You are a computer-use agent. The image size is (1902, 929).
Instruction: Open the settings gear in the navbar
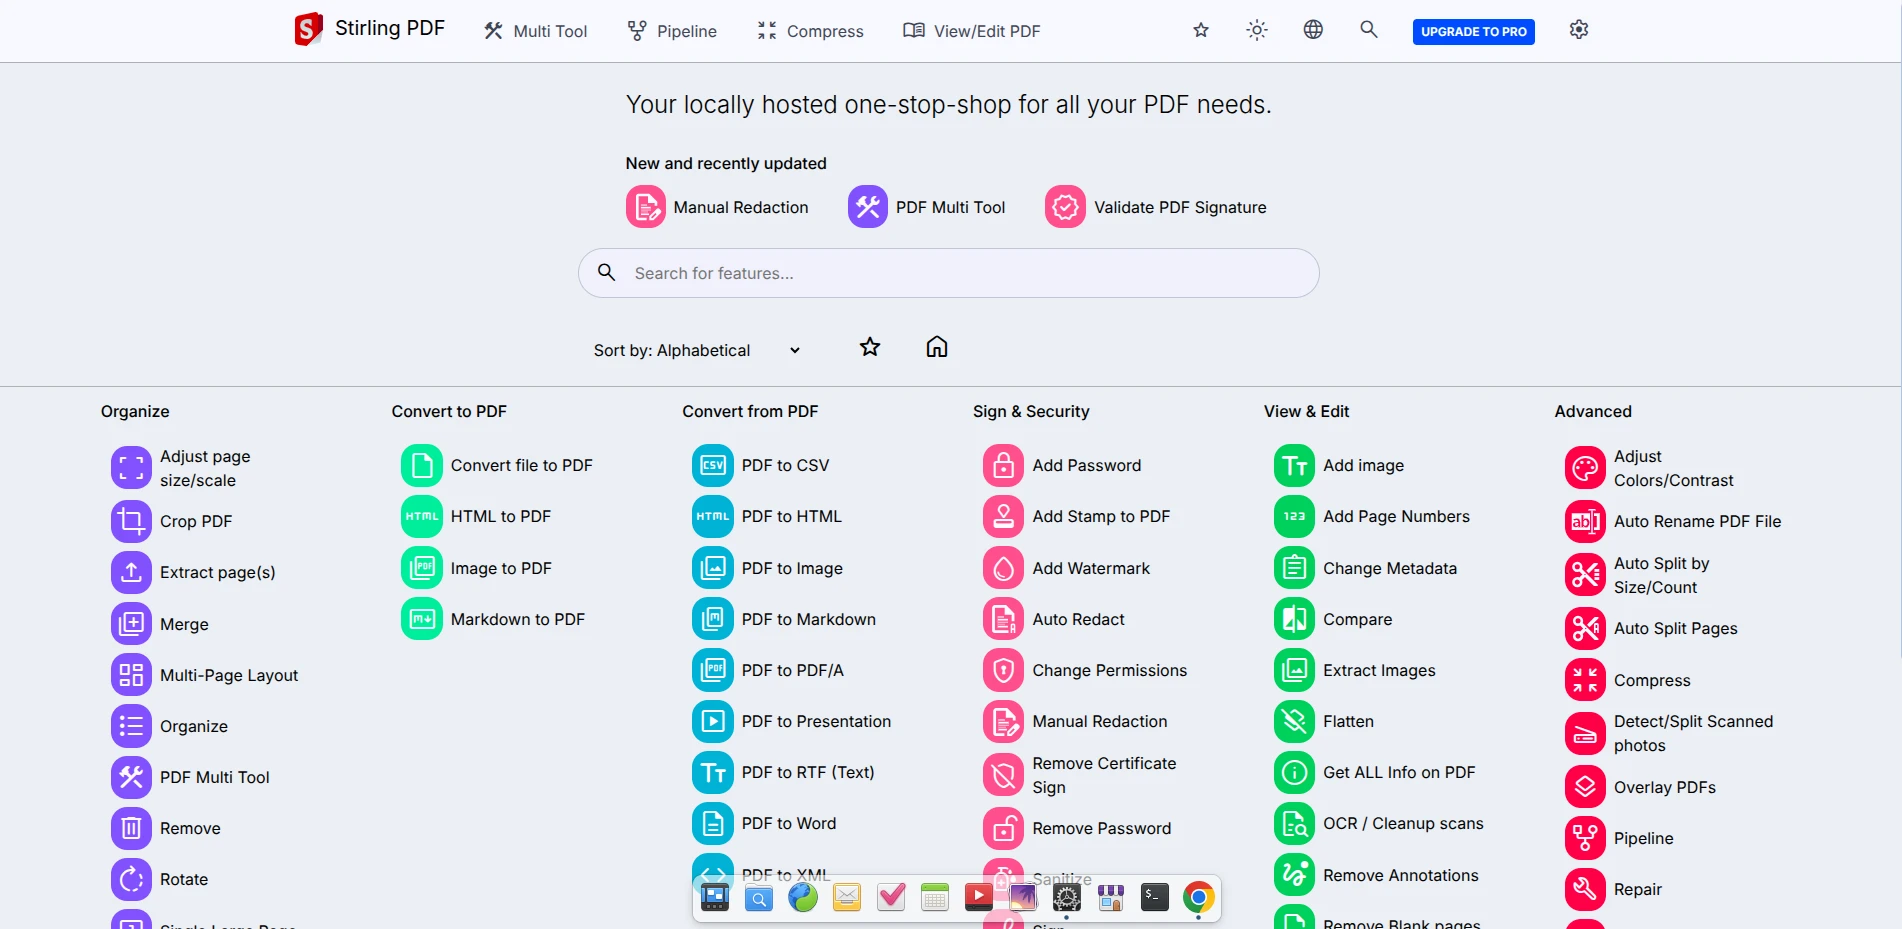(1579, 30)
